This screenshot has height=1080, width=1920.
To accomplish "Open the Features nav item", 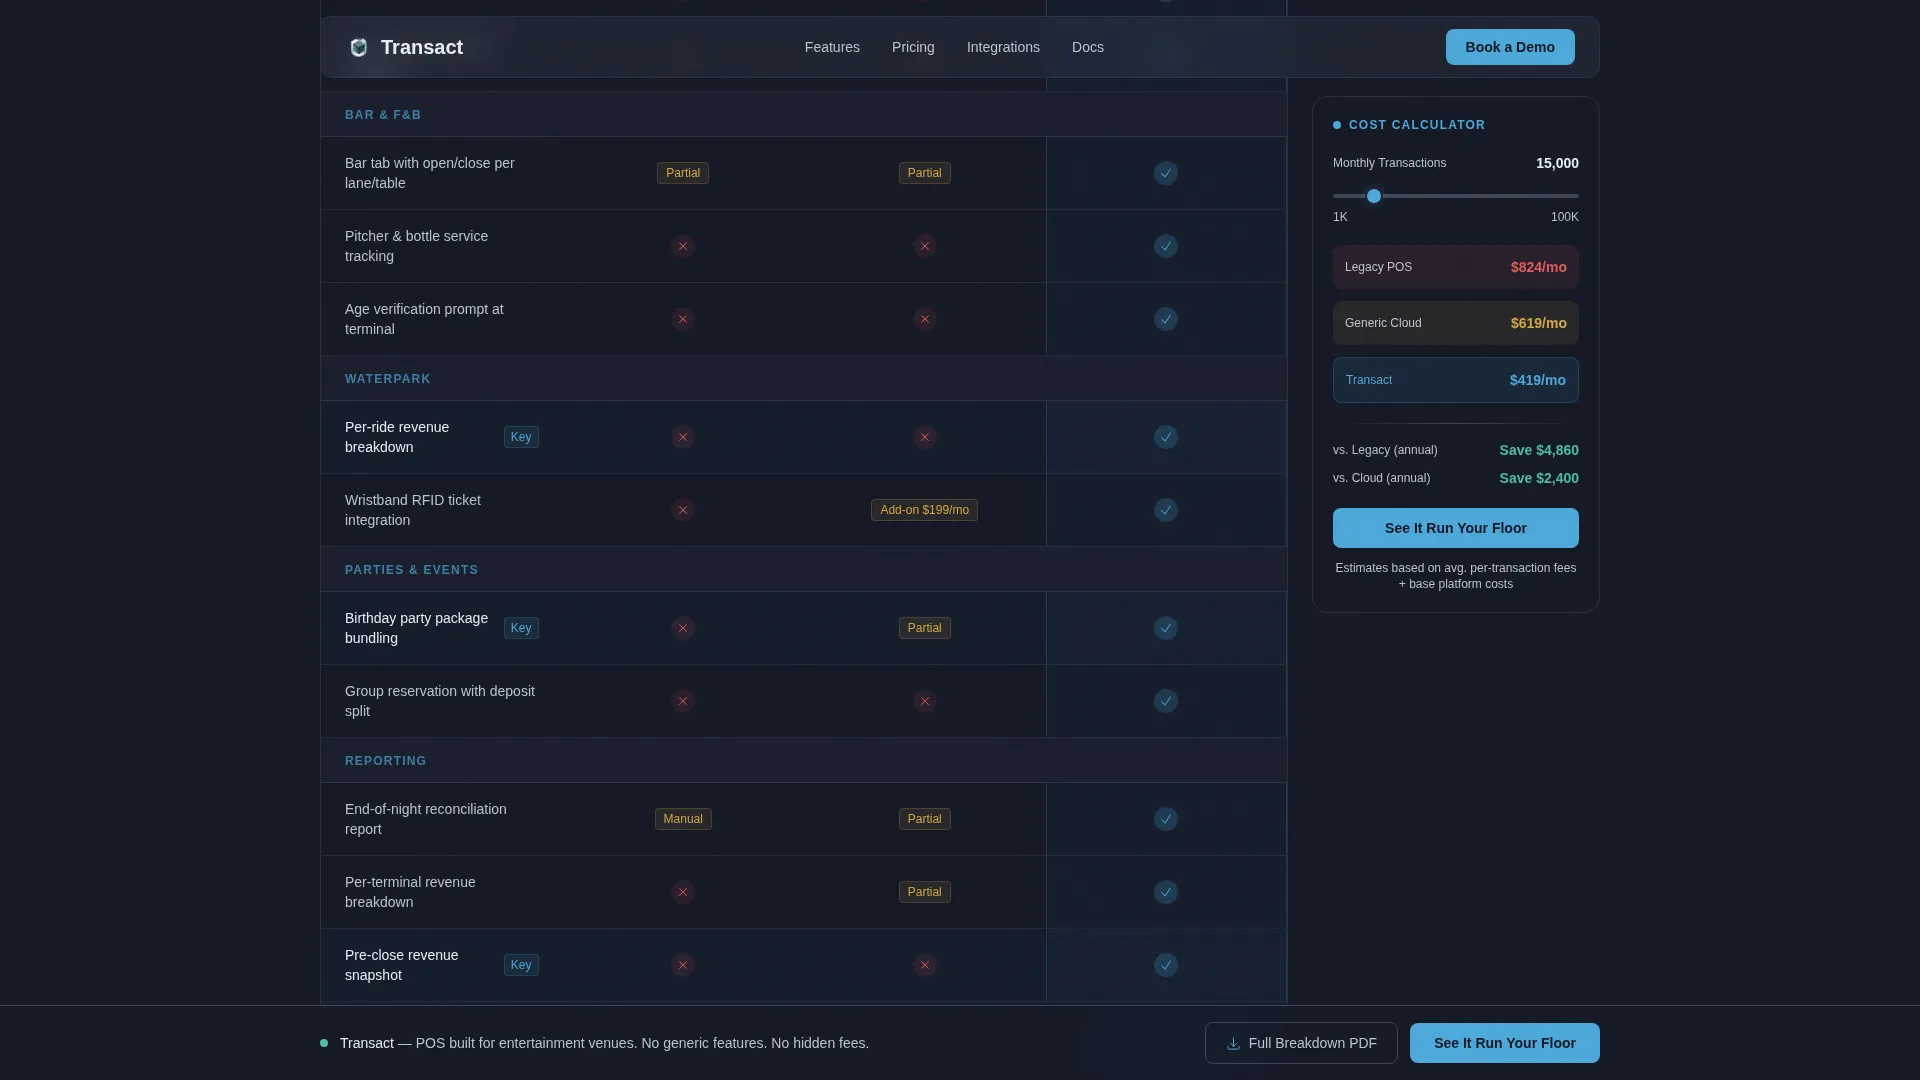I will pos(832,47).
